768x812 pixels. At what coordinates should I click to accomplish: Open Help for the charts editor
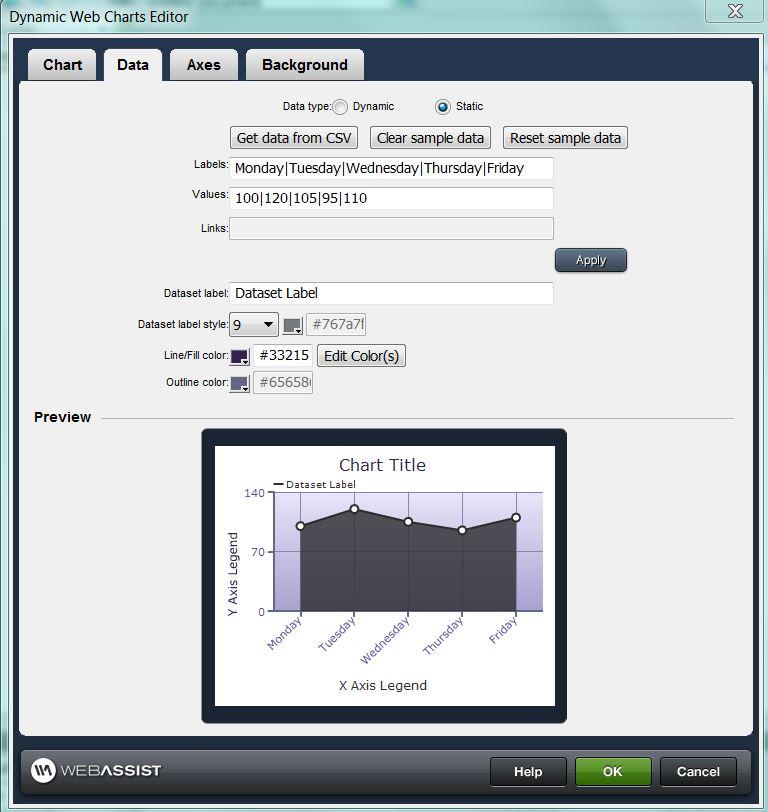[528, 772]
